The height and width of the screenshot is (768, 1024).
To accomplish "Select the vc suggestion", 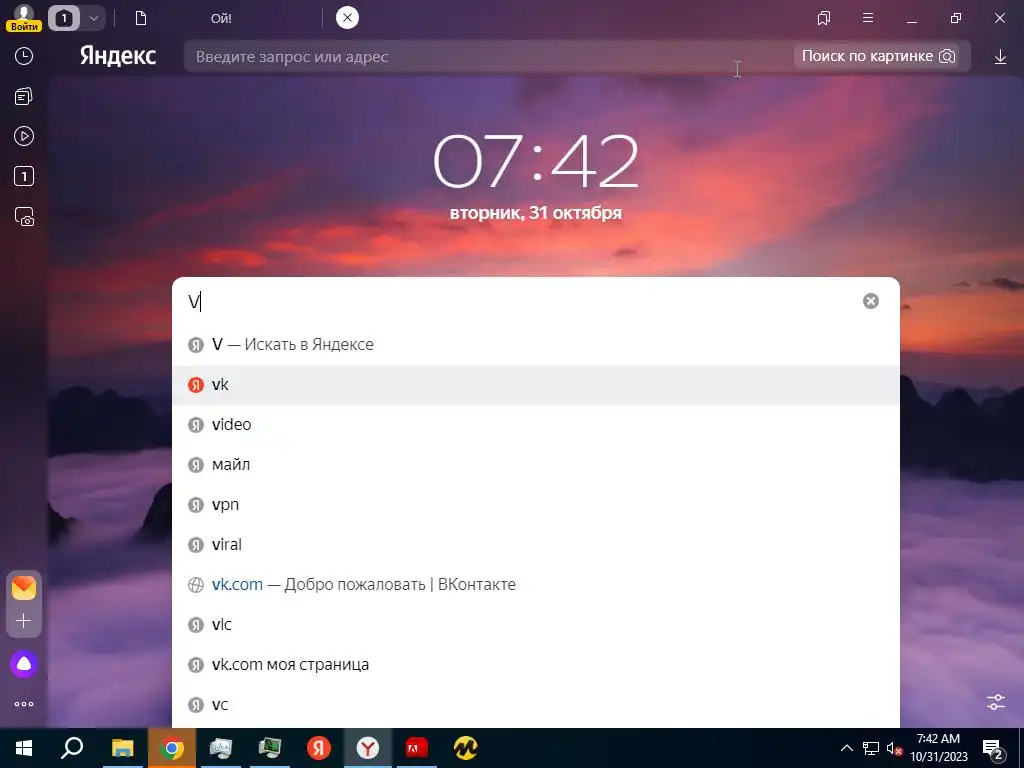I will point(536,705).
